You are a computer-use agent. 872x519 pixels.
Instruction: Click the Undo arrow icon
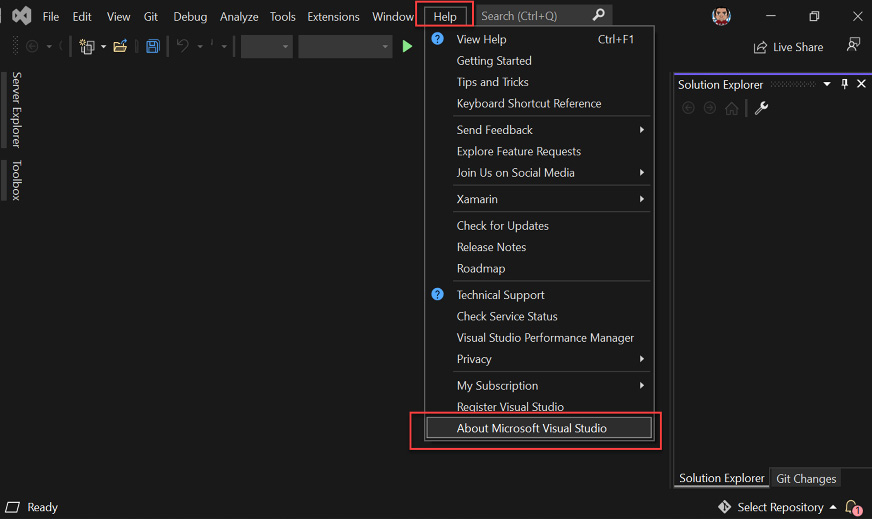tap(182, 46)
